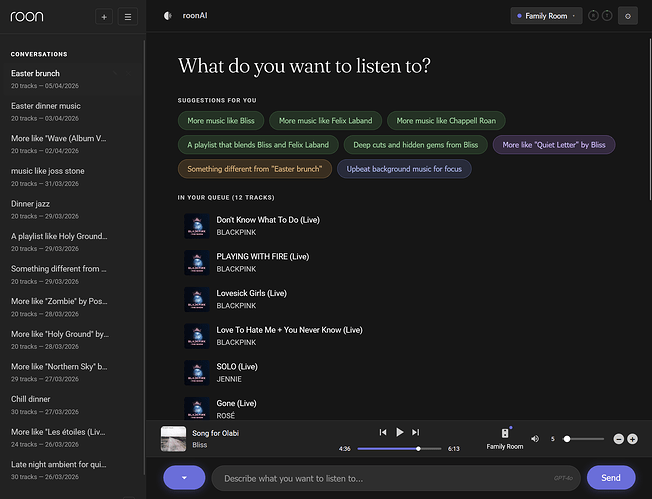Select queue track 'Gone (Live)'
This screenshot has width=652, height=499.
pyautogui.click(x=236, y=403)
